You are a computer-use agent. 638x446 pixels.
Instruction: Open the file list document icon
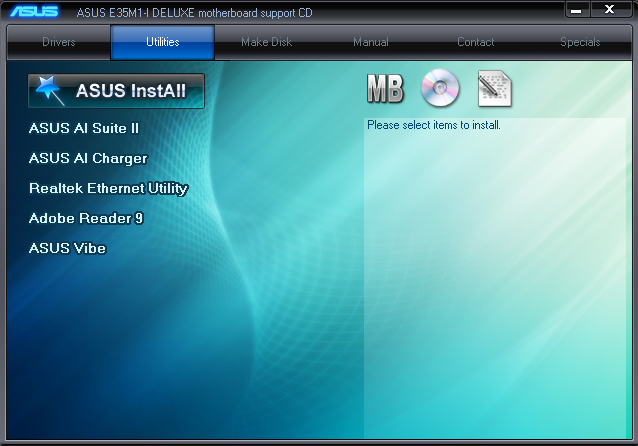point(495,88)
